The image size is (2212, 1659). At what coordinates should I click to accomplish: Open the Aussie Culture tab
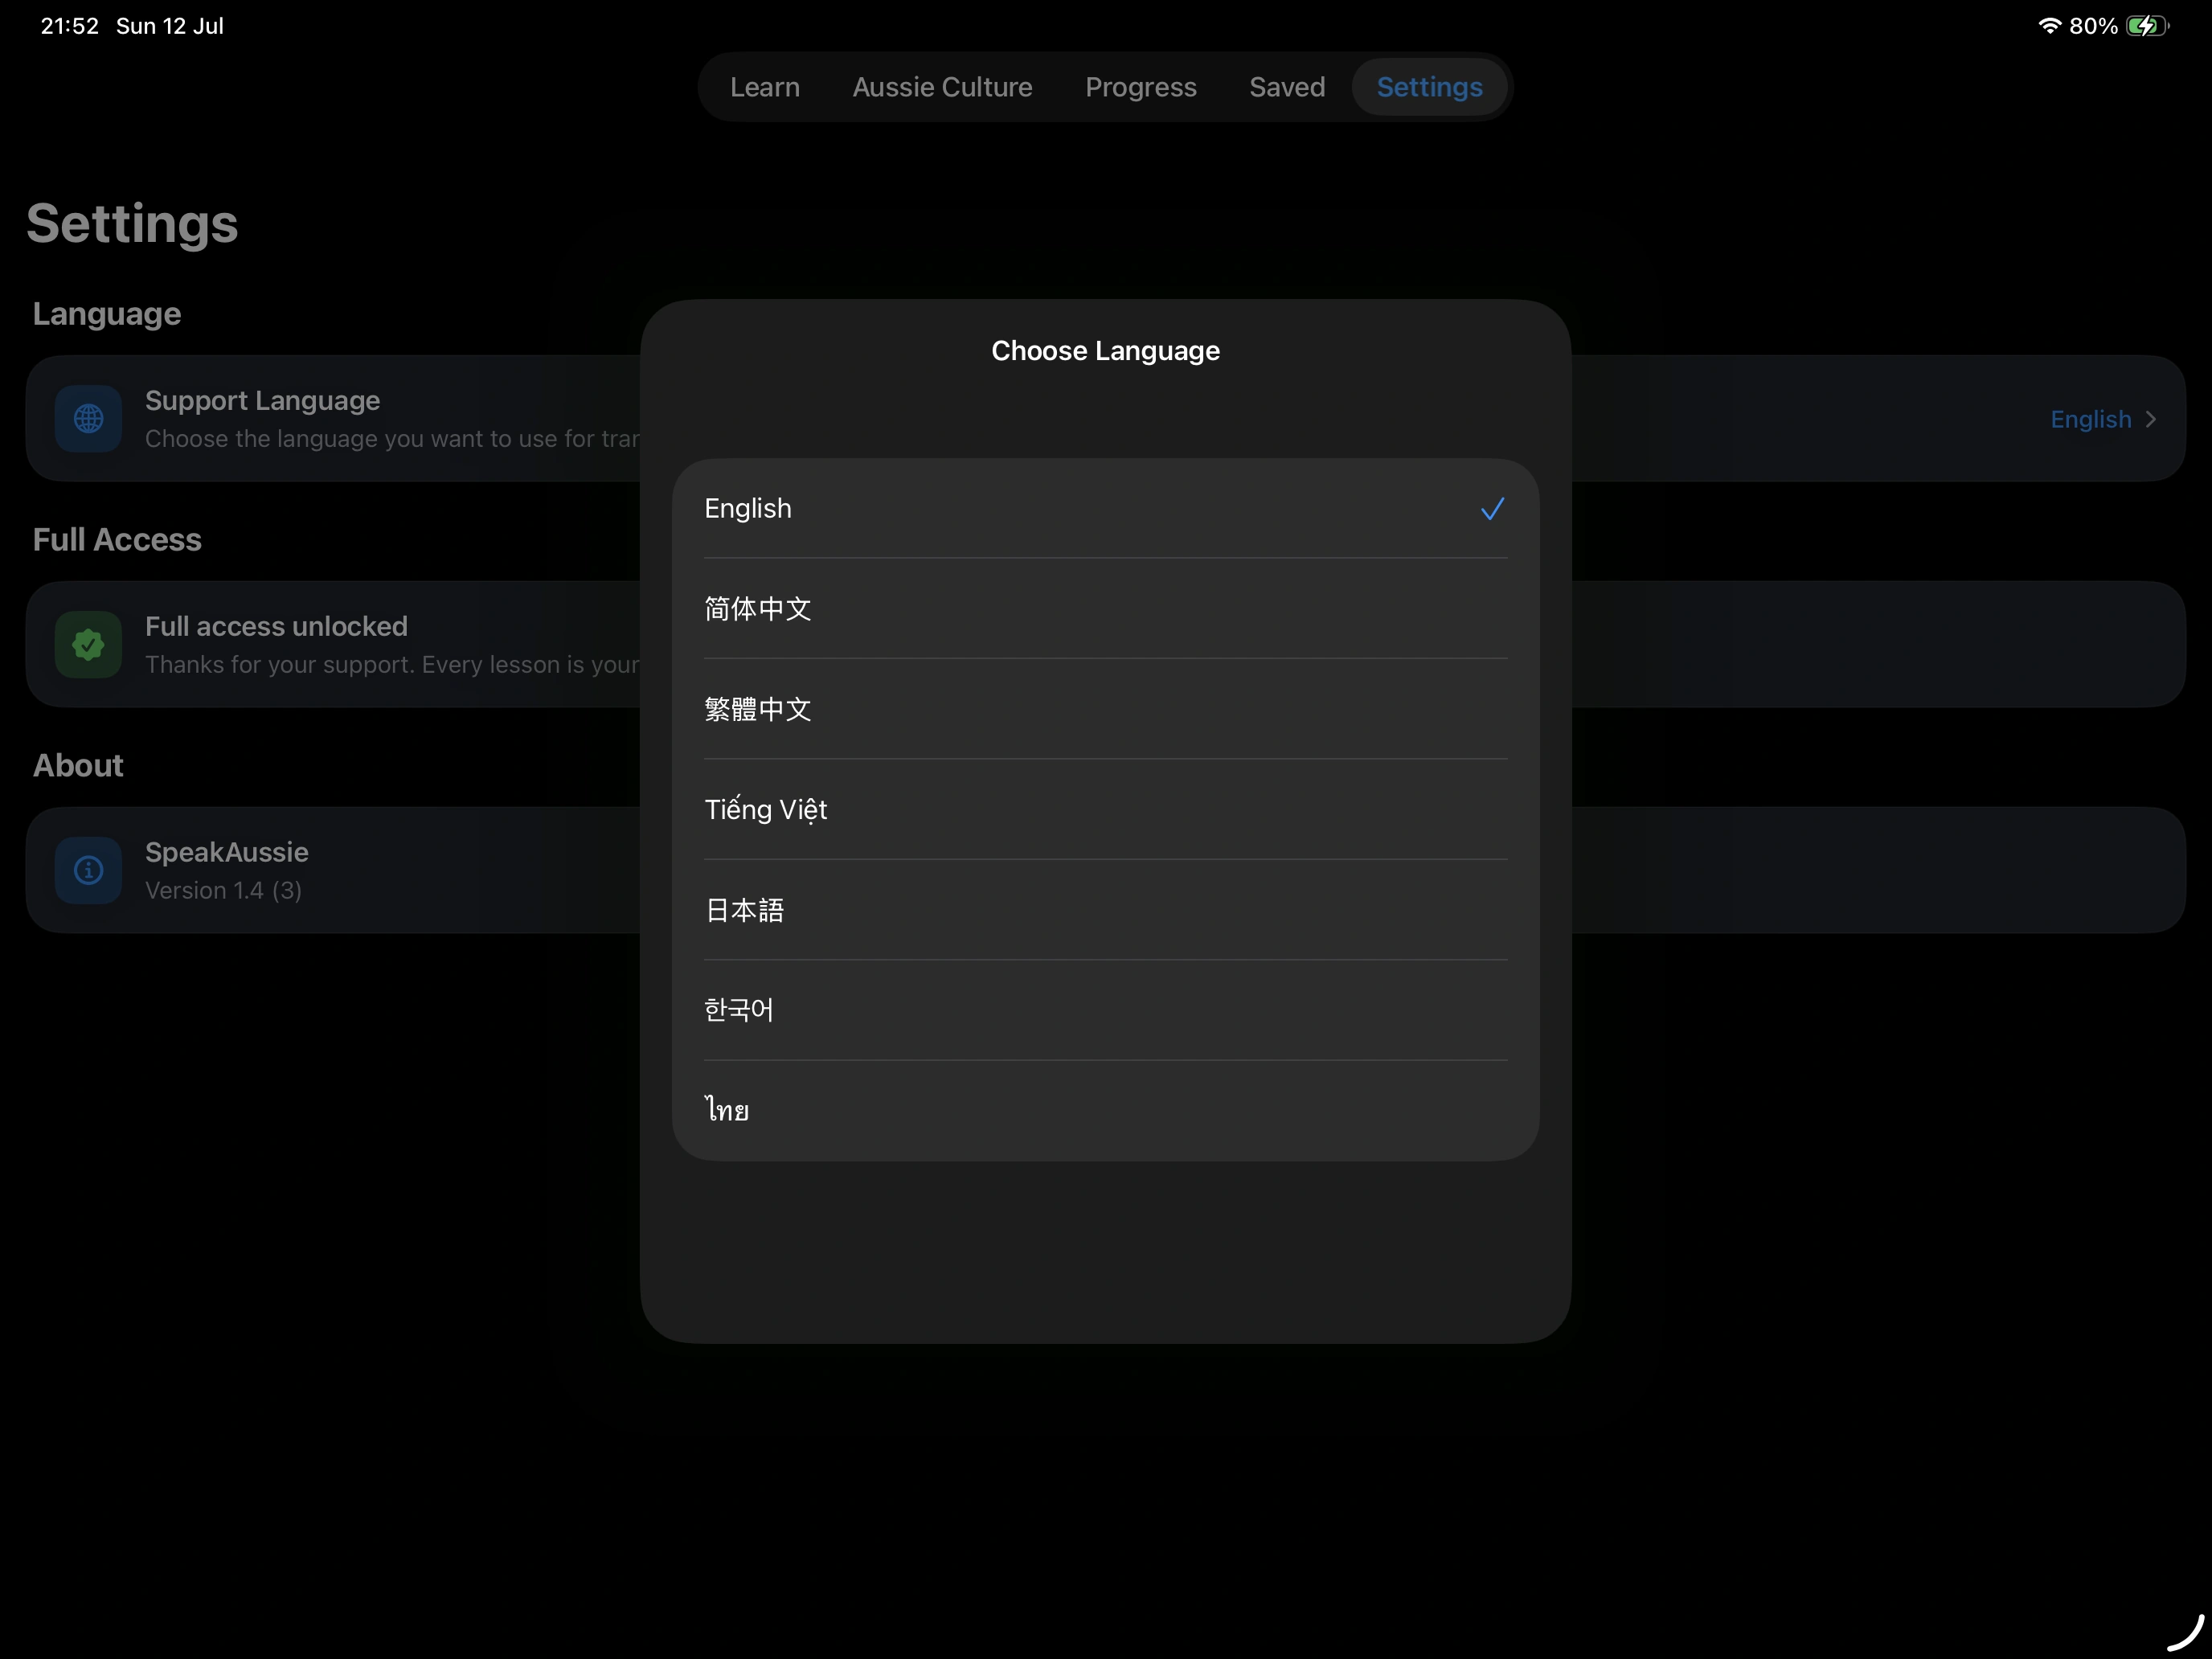tap(942, 87)
